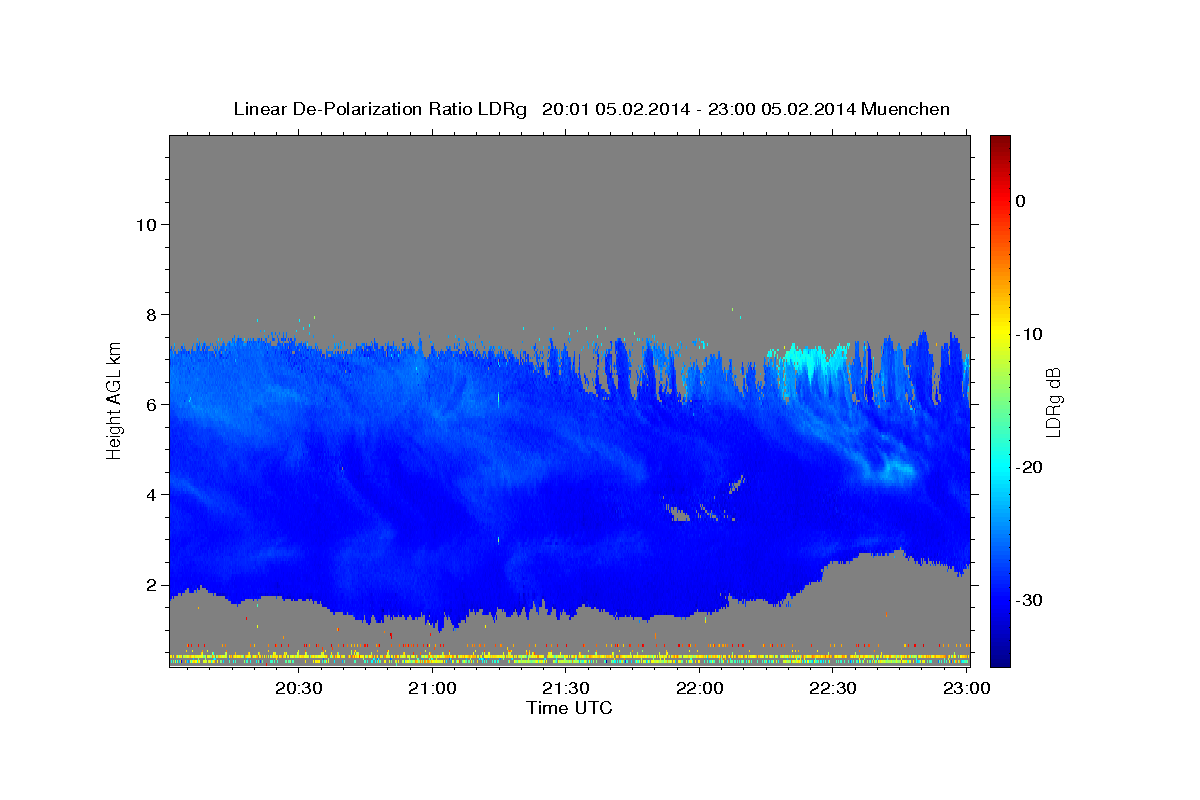The image size is (1200, 800).
Task: Click the yellow ground-clutter band at plot bottom
Action: click(x=569, y=658)
